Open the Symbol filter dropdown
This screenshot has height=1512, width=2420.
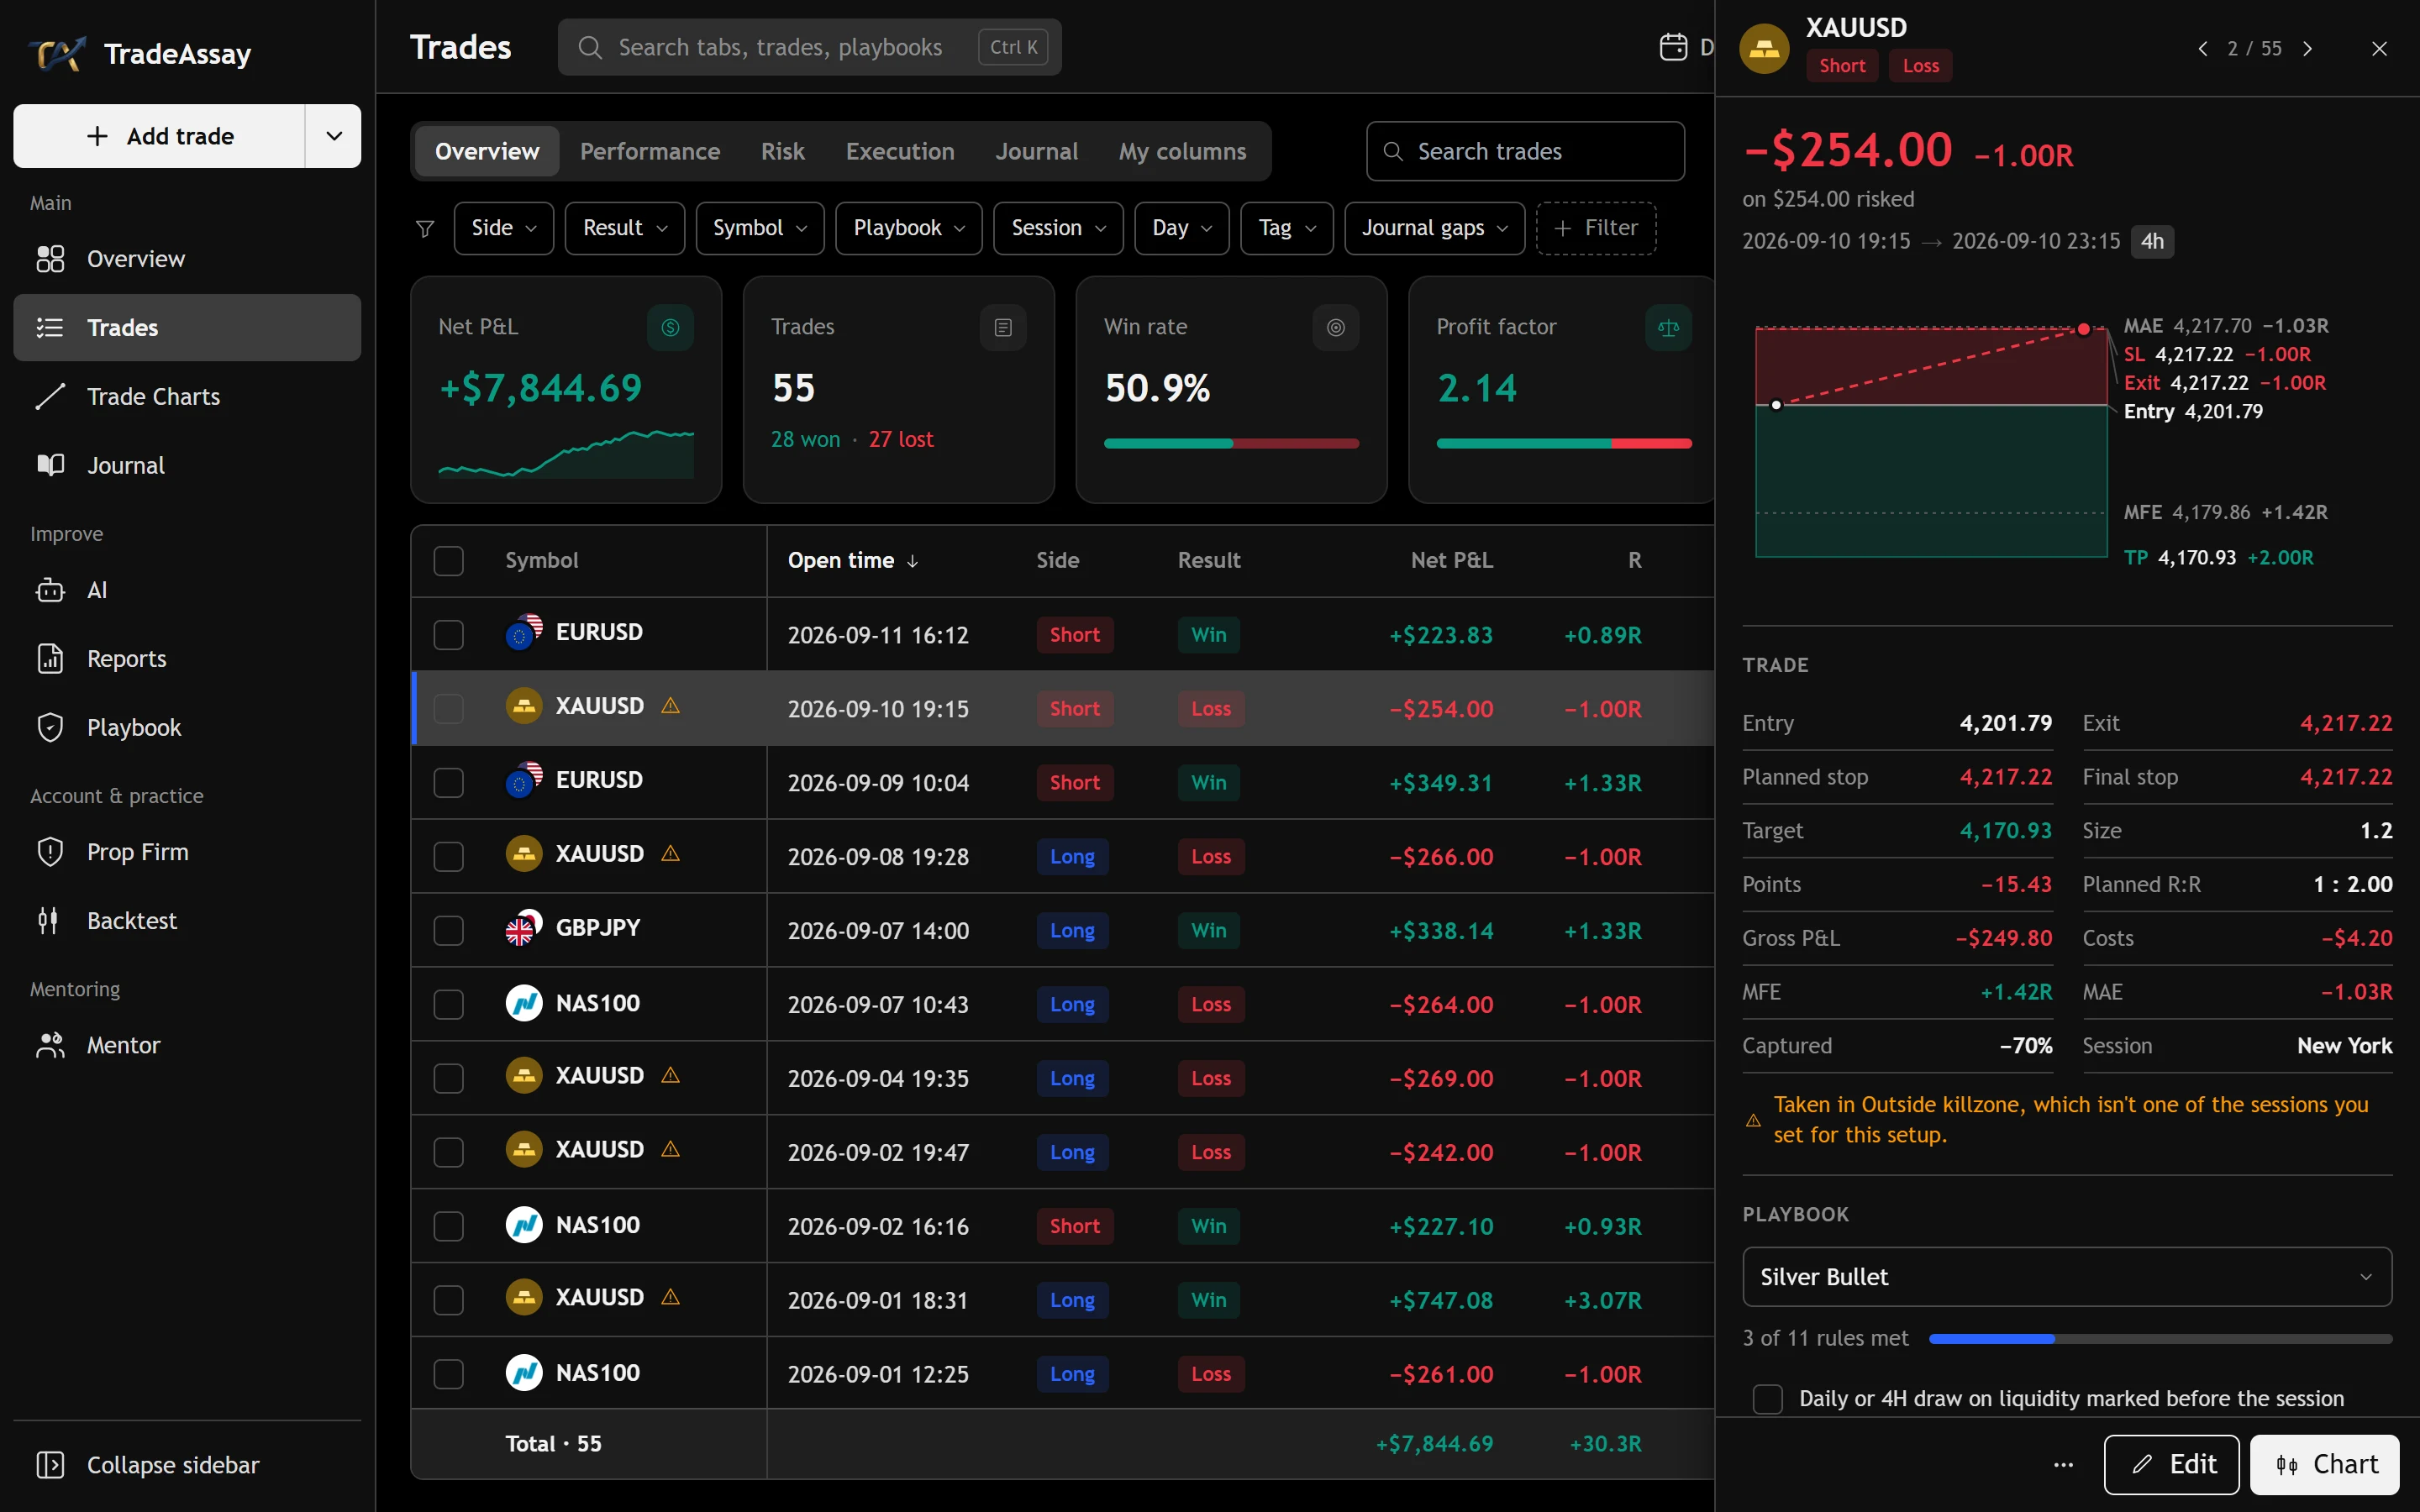click(x=760, y=228)
